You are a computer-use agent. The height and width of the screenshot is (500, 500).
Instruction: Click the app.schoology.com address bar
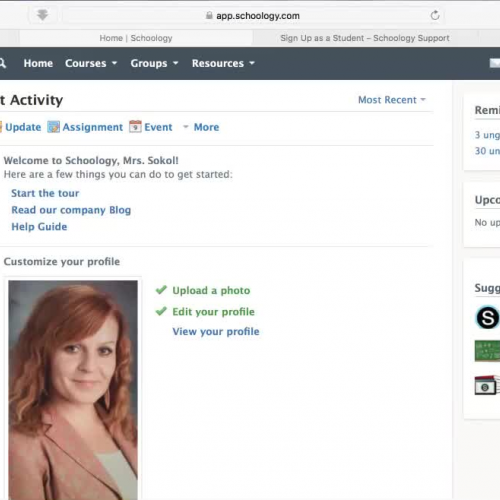(x=253, y=15)
